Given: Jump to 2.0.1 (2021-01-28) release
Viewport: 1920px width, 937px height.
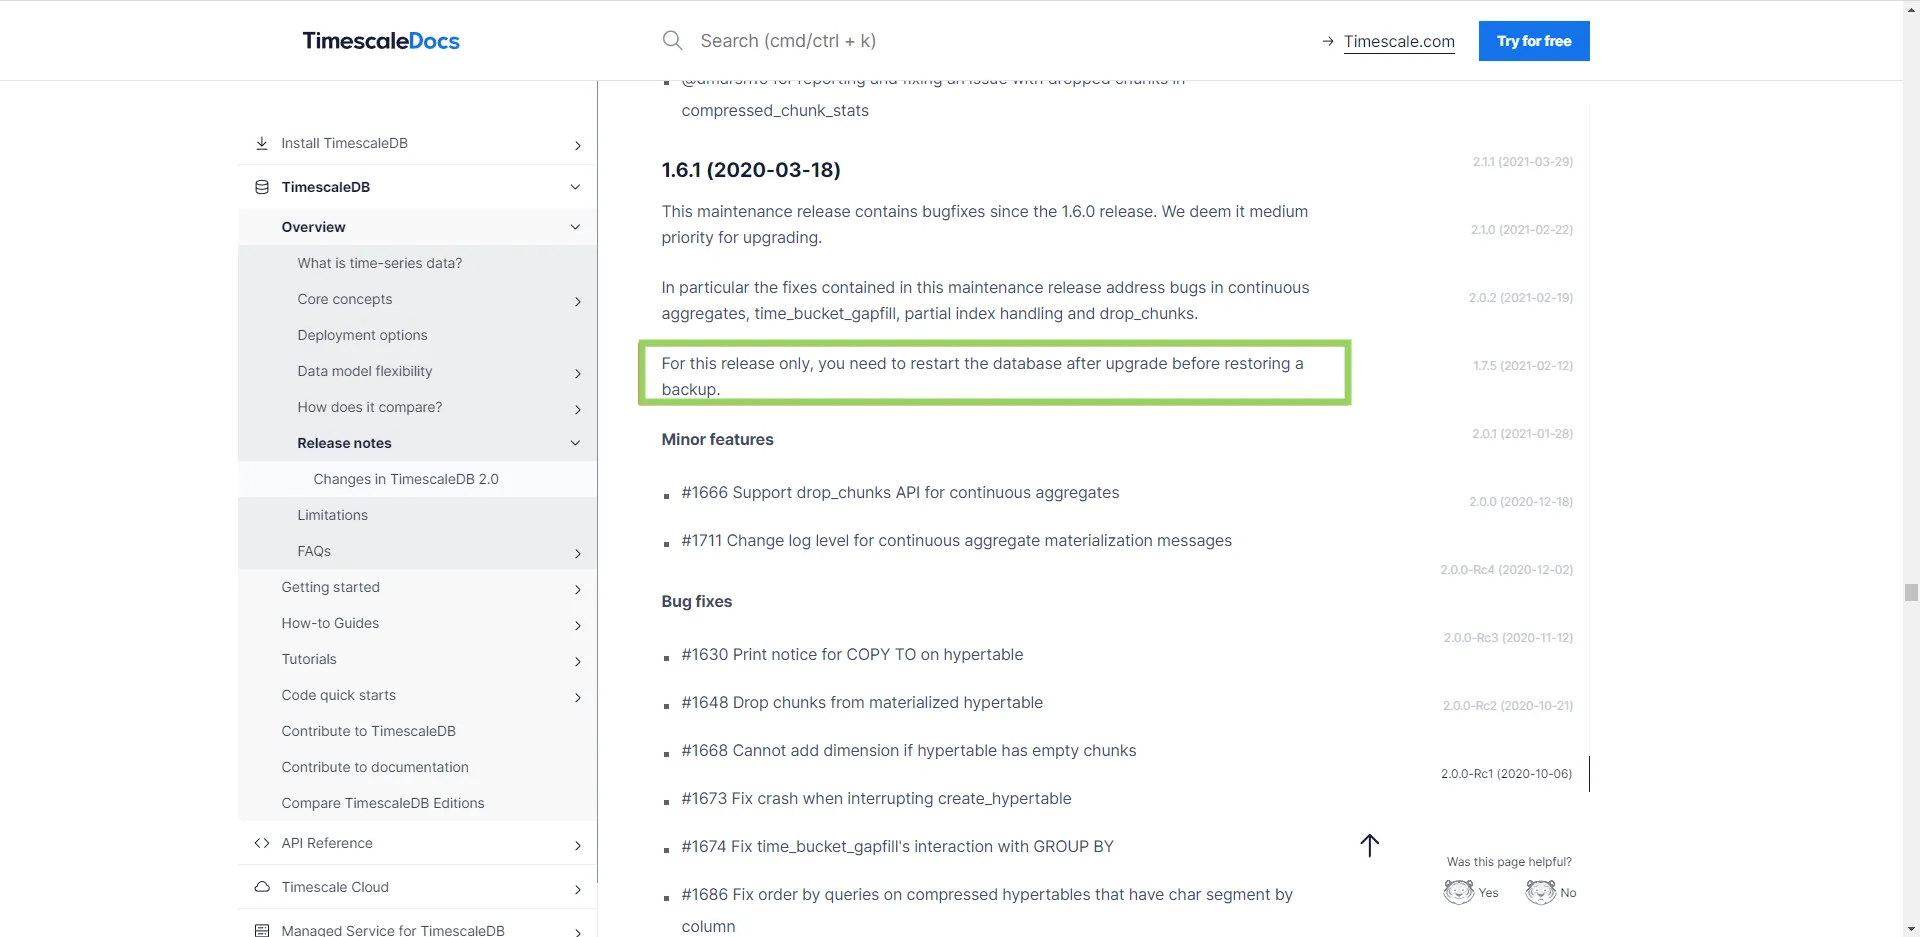Looking at the screenshot, I should click(x=1522, y=434).
